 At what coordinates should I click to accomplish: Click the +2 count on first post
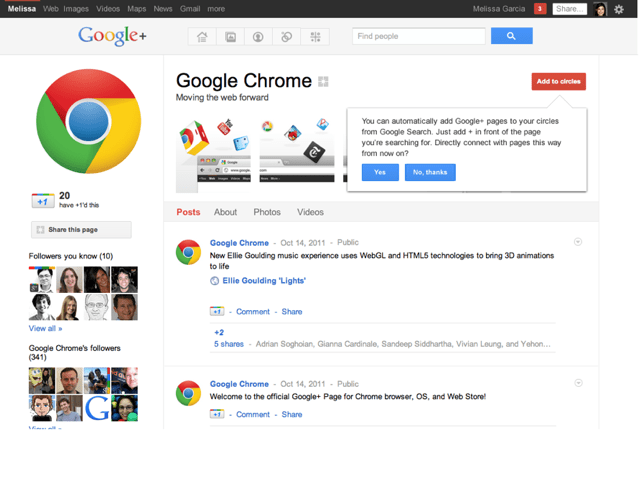click(219, 332)
